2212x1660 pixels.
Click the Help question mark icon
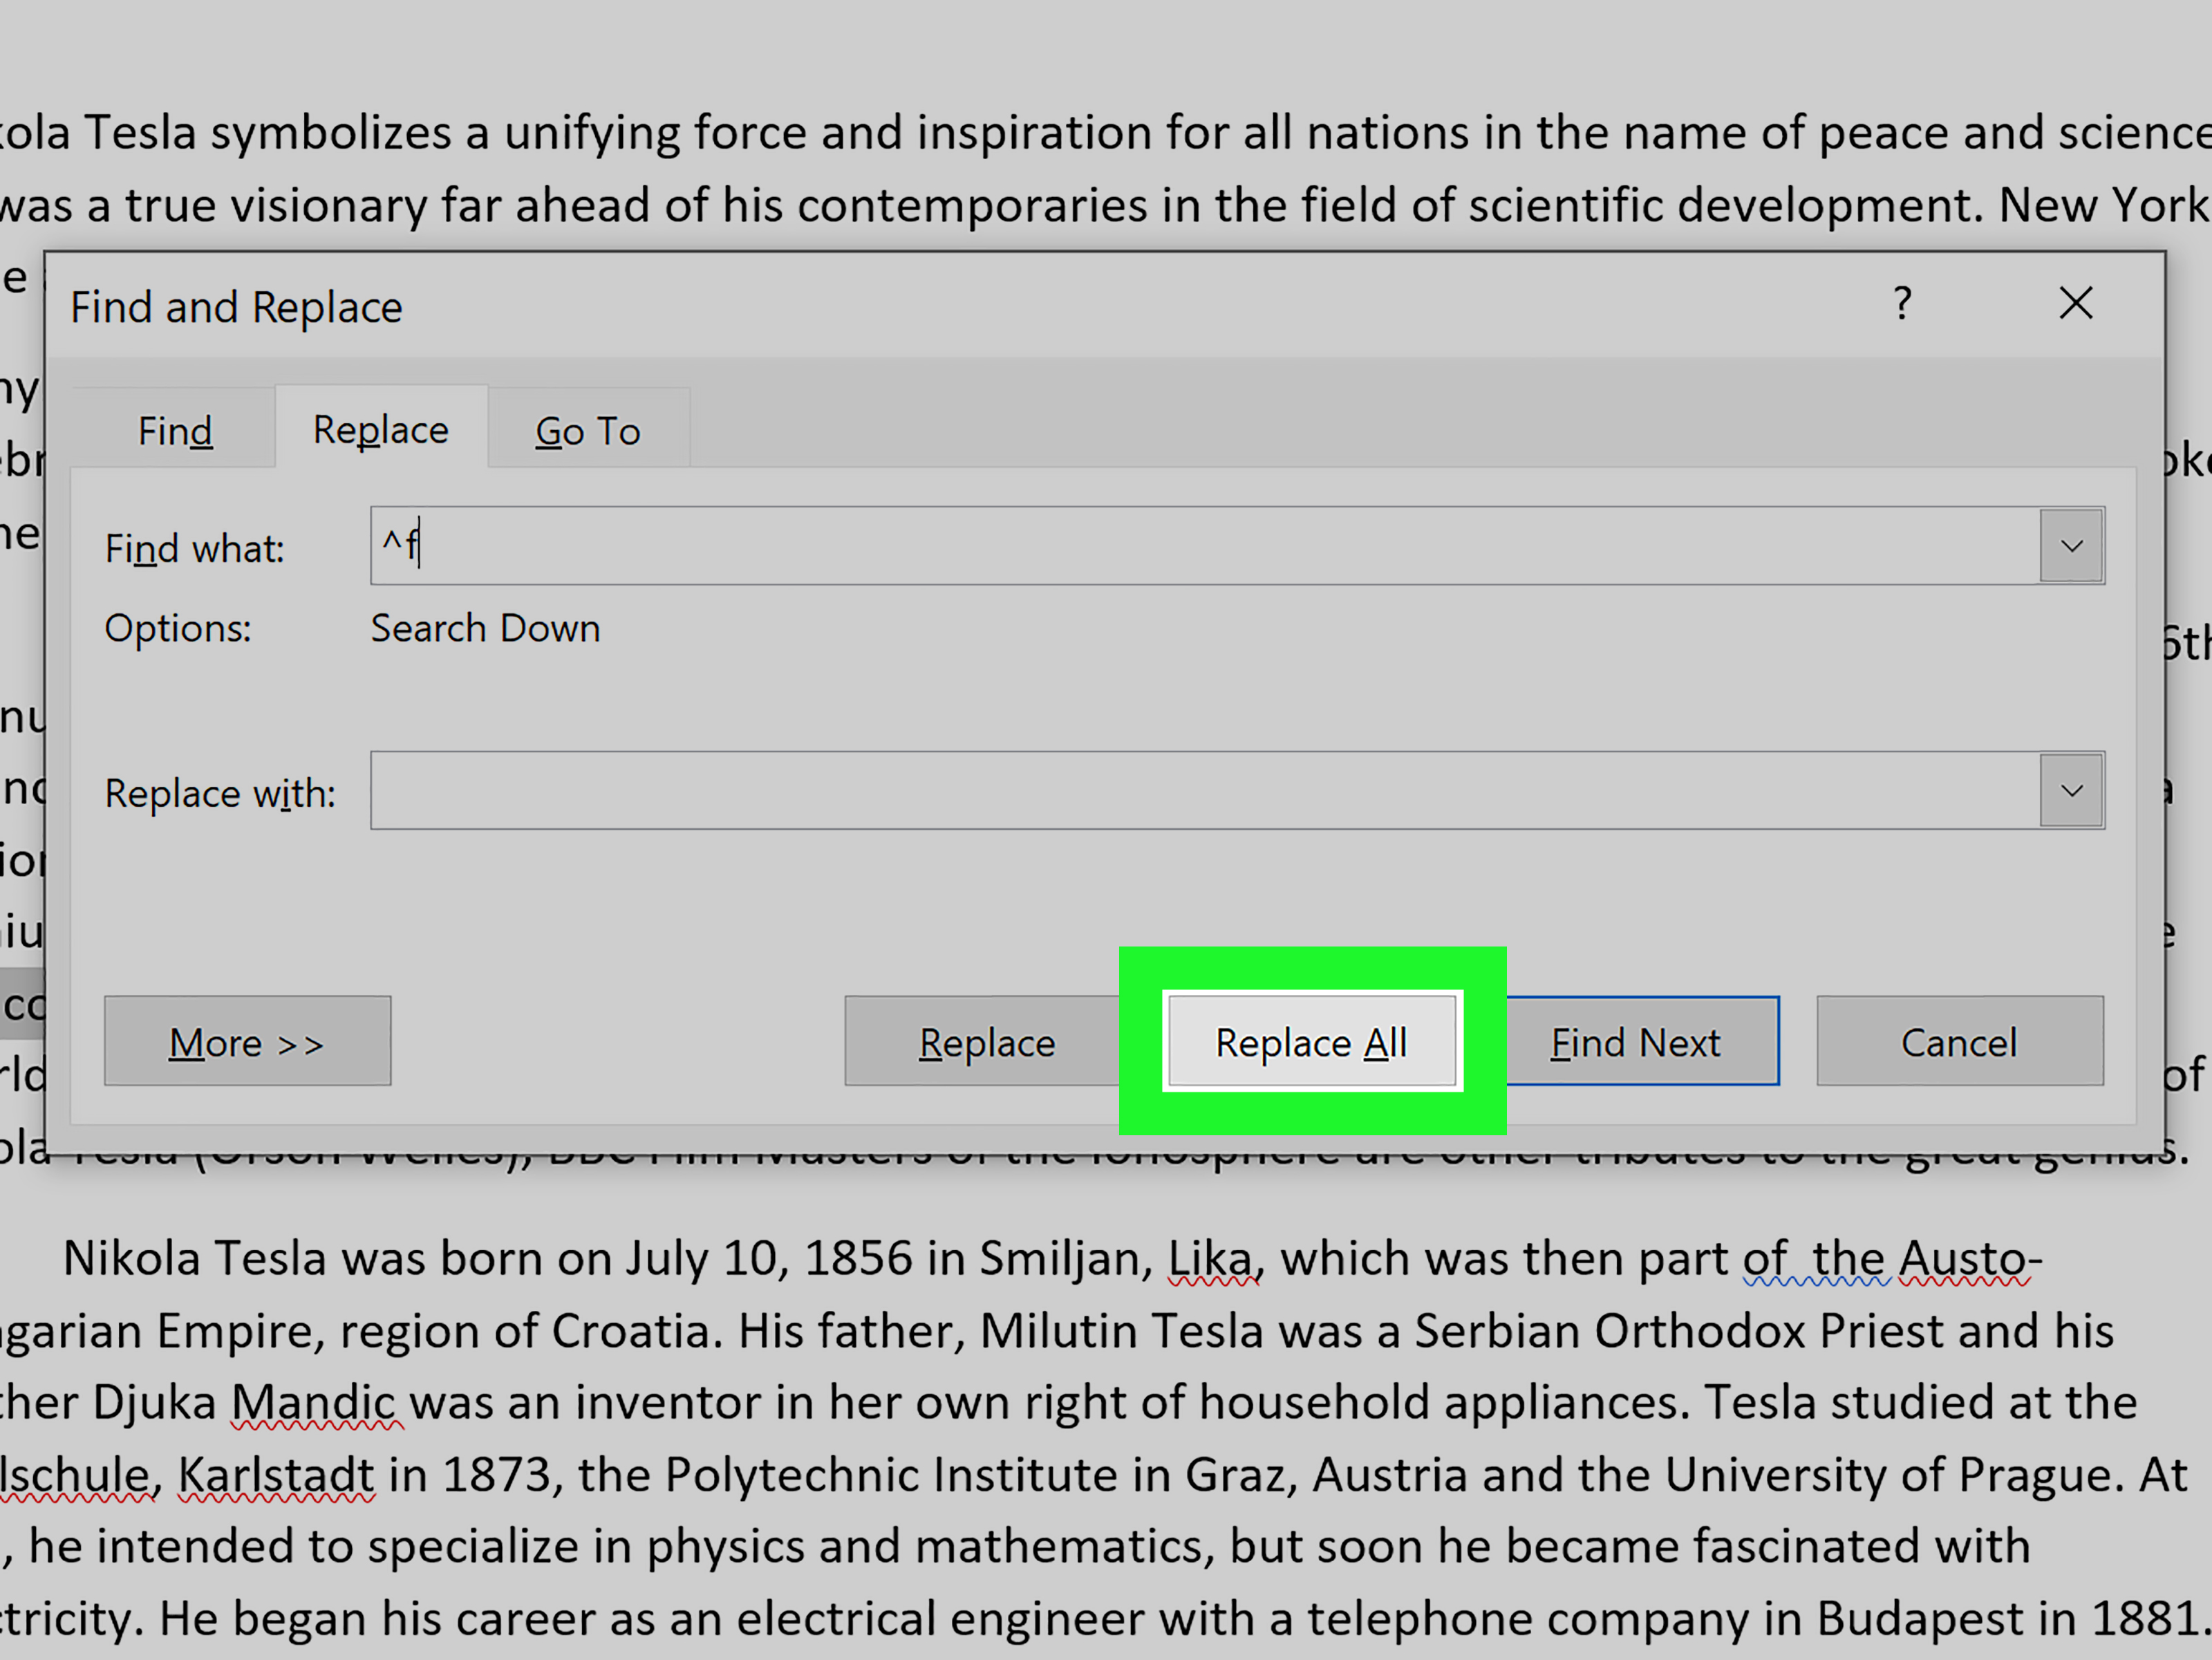click(1902, 303)
